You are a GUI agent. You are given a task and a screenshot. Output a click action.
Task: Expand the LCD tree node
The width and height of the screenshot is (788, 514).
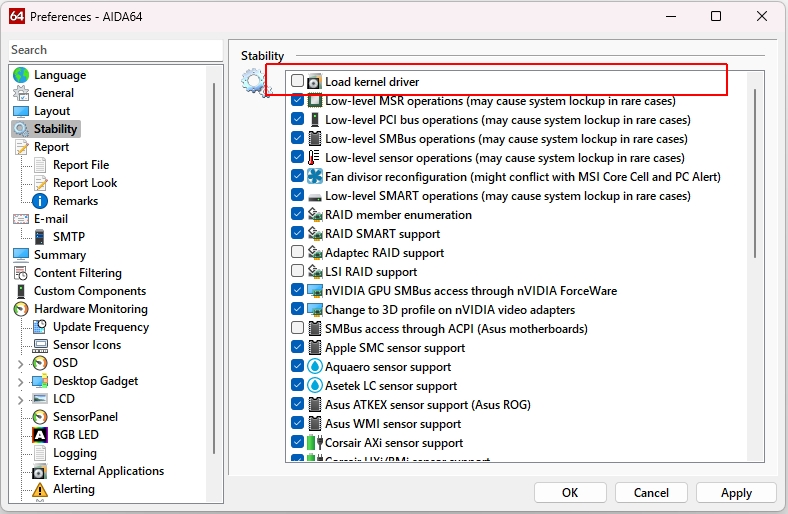(20, 400)
